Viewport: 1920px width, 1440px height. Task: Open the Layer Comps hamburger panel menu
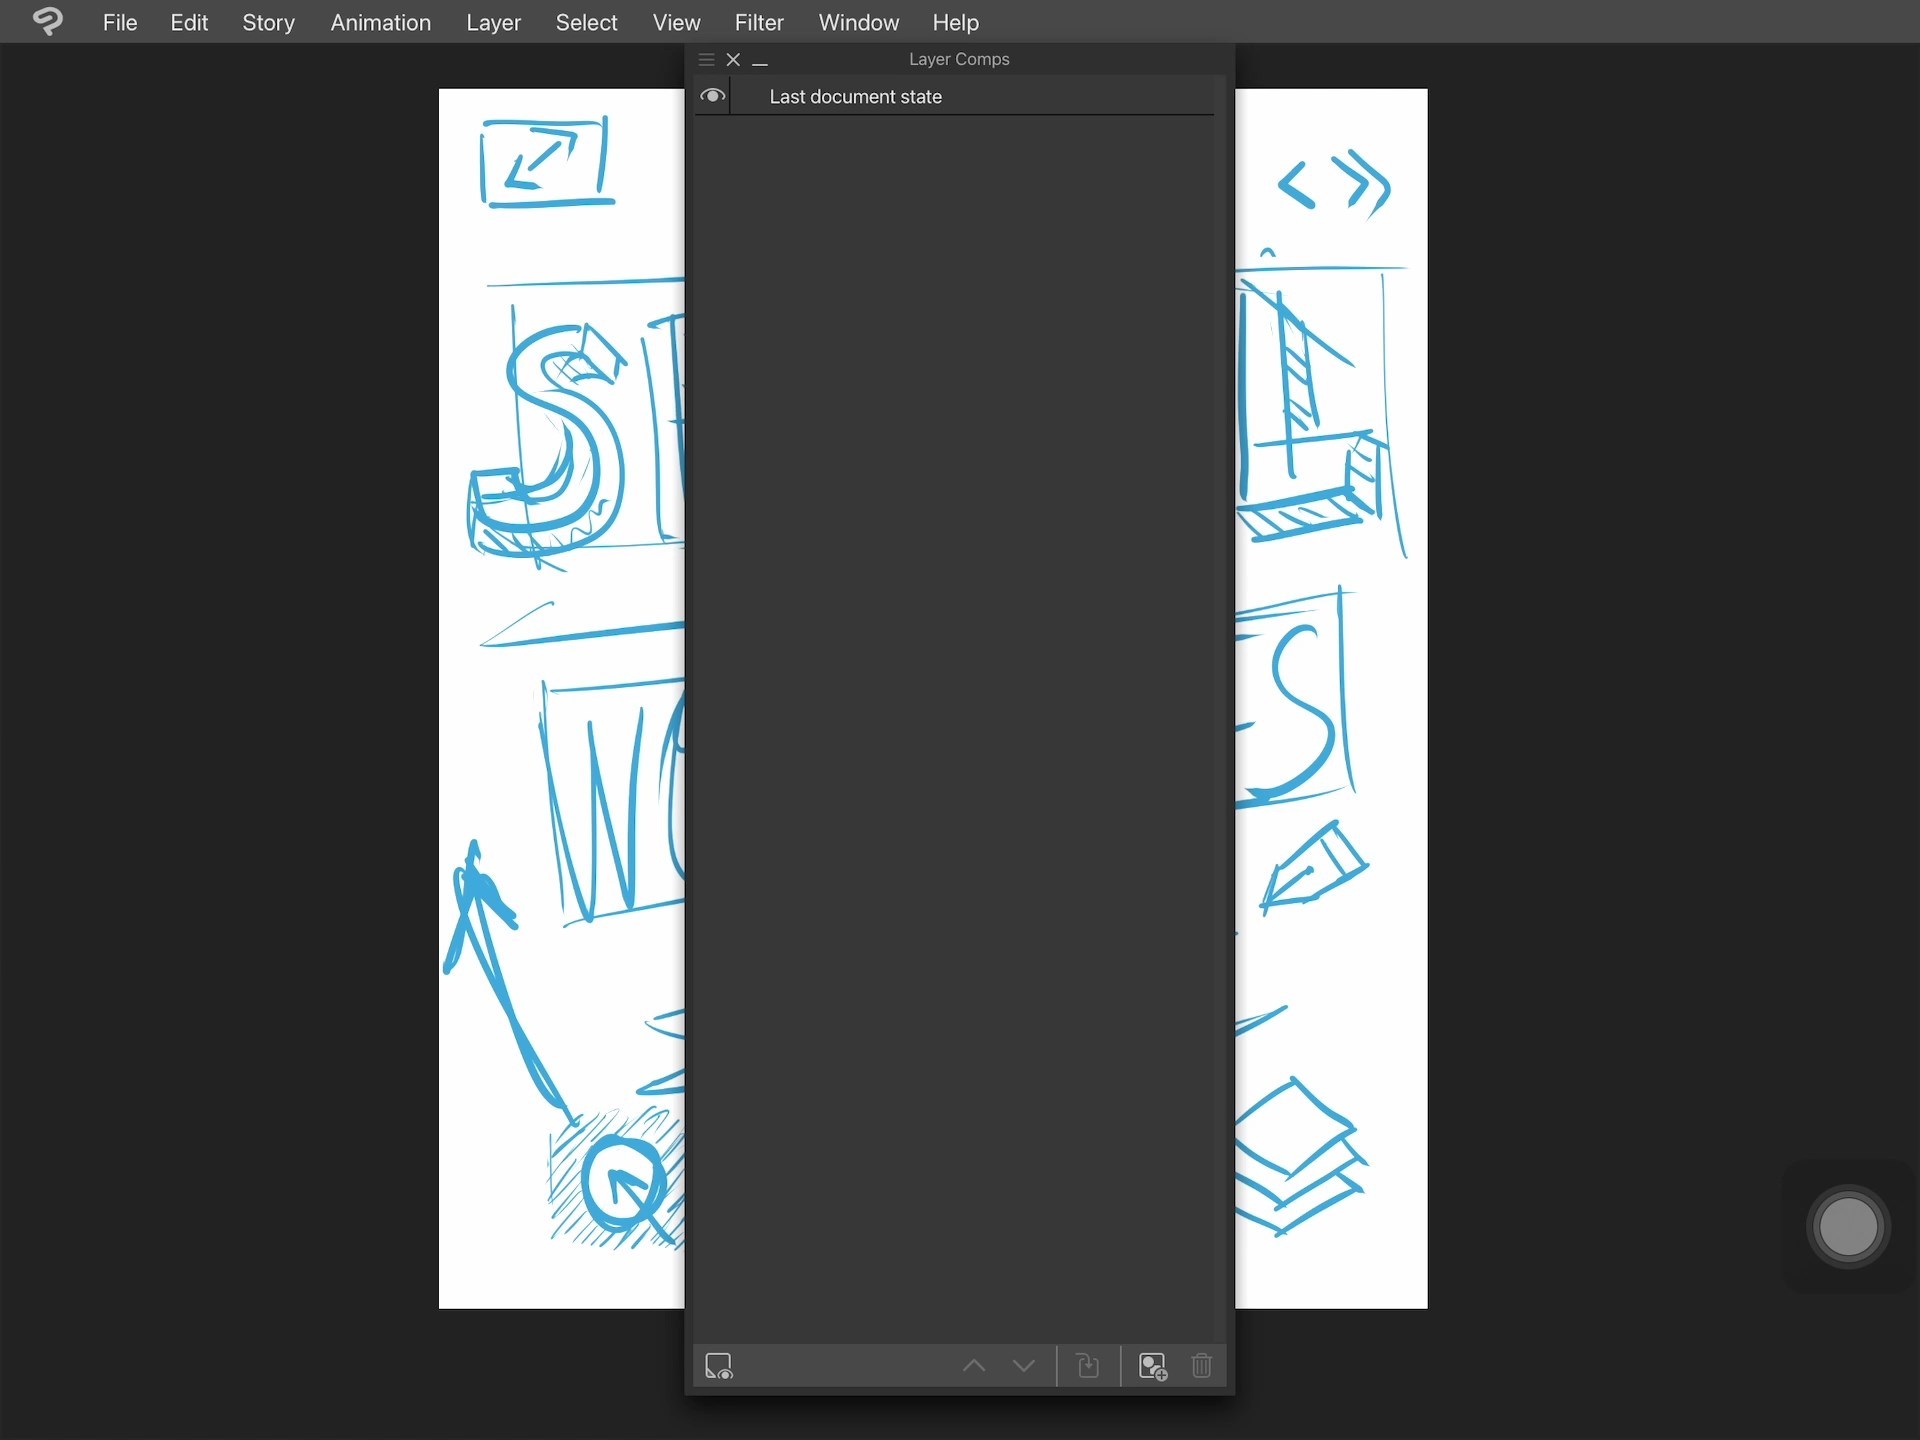(x=706, y=60)
